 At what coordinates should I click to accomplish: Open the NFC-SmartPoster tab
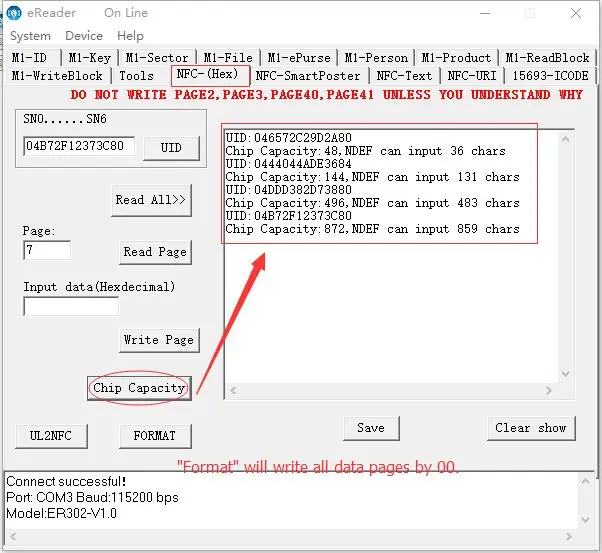(x=308, y=76)
